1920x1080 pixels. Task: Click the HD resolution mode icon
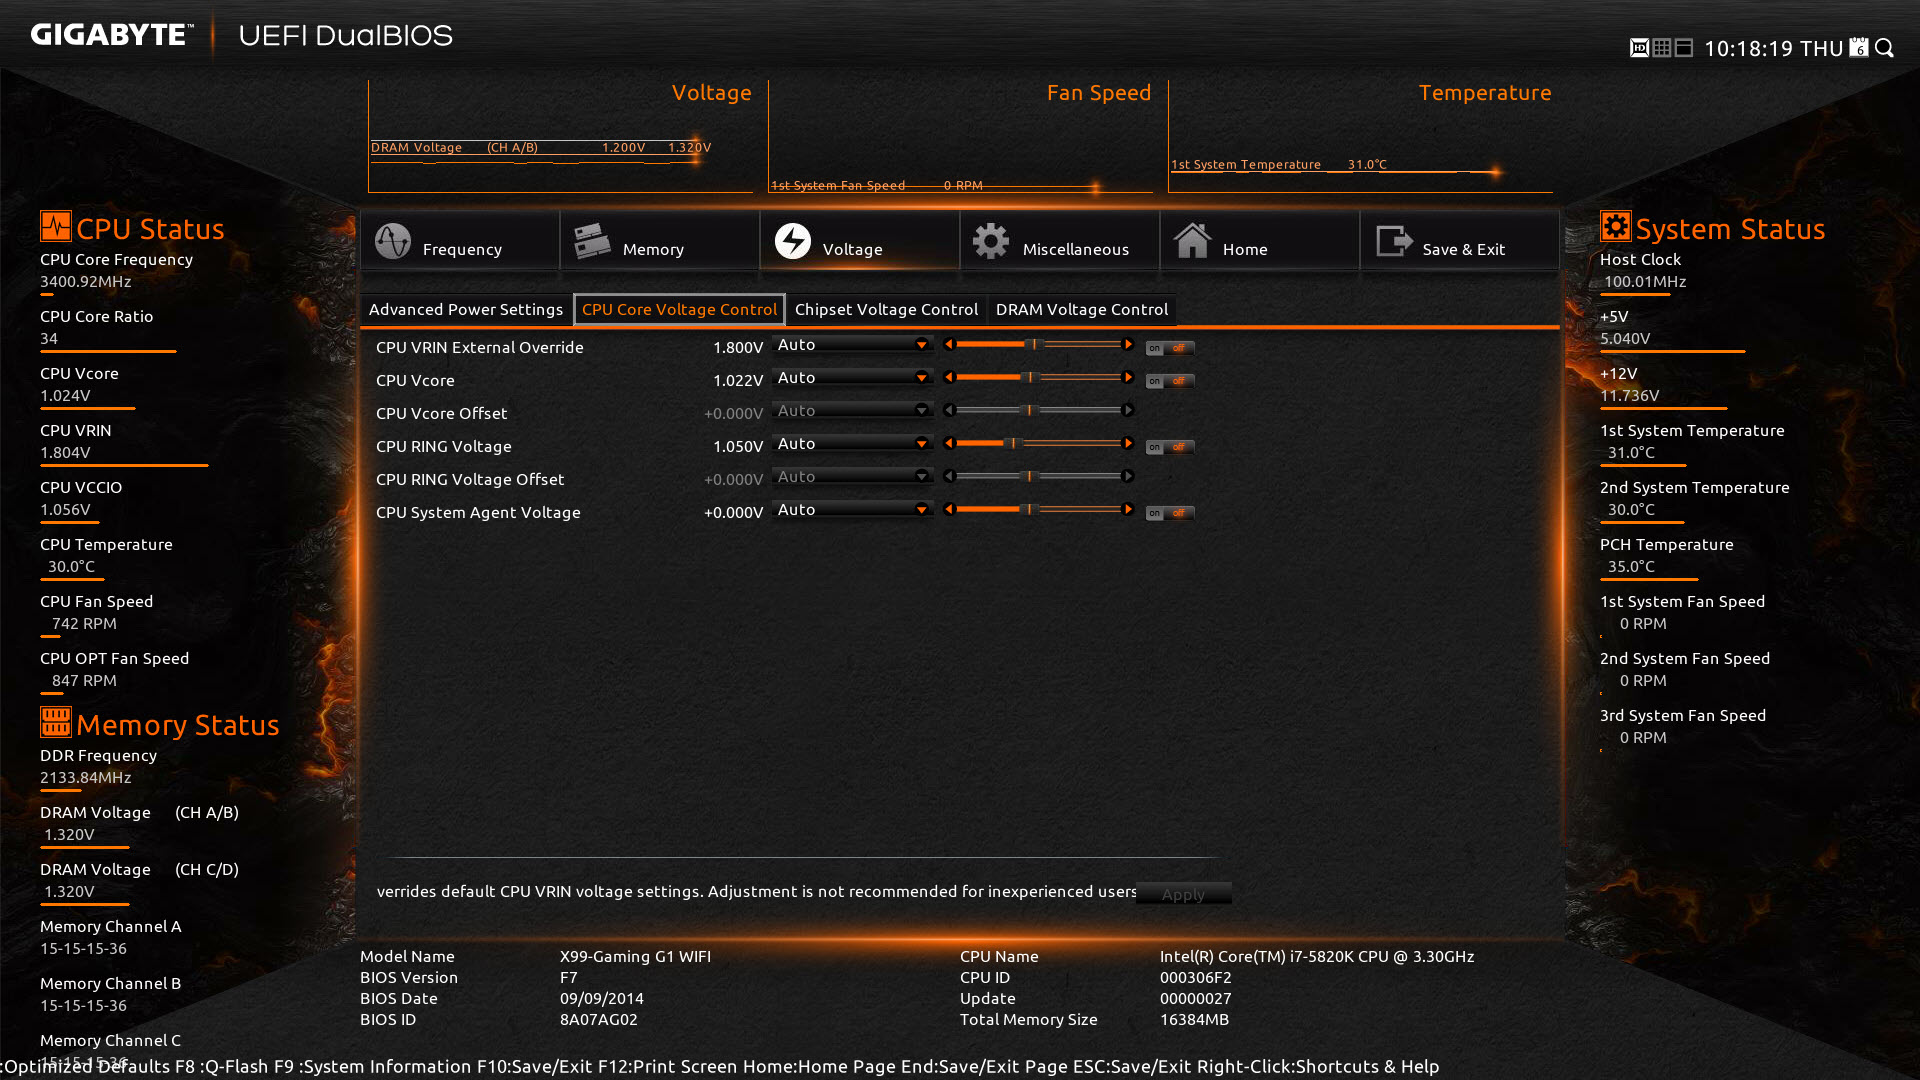pyautogui.click(x=1639, y=48)
